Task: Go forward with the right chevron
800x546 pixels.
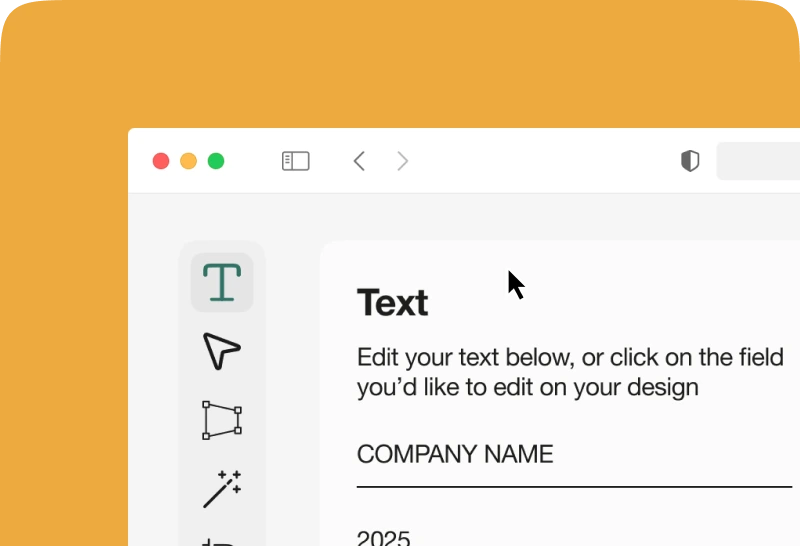Action: (x=402, y=161)
